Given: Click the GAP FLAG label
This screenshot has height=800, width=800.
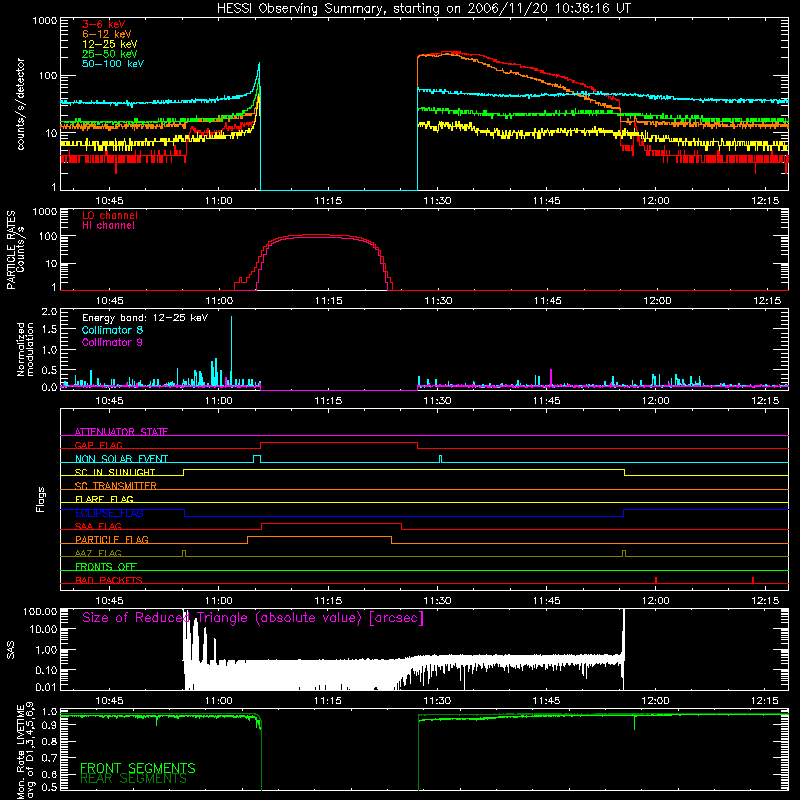Looking at the screenshot, I should [98, 445].
